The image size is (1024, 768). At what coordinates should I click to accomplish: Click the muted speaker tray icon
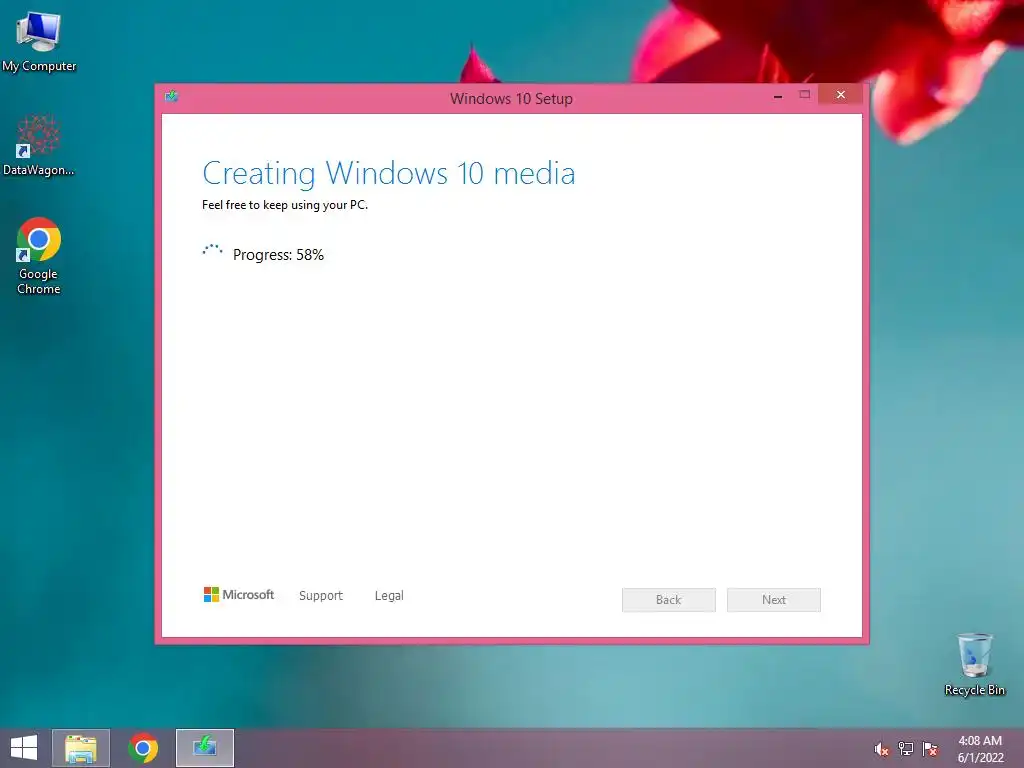881,749
